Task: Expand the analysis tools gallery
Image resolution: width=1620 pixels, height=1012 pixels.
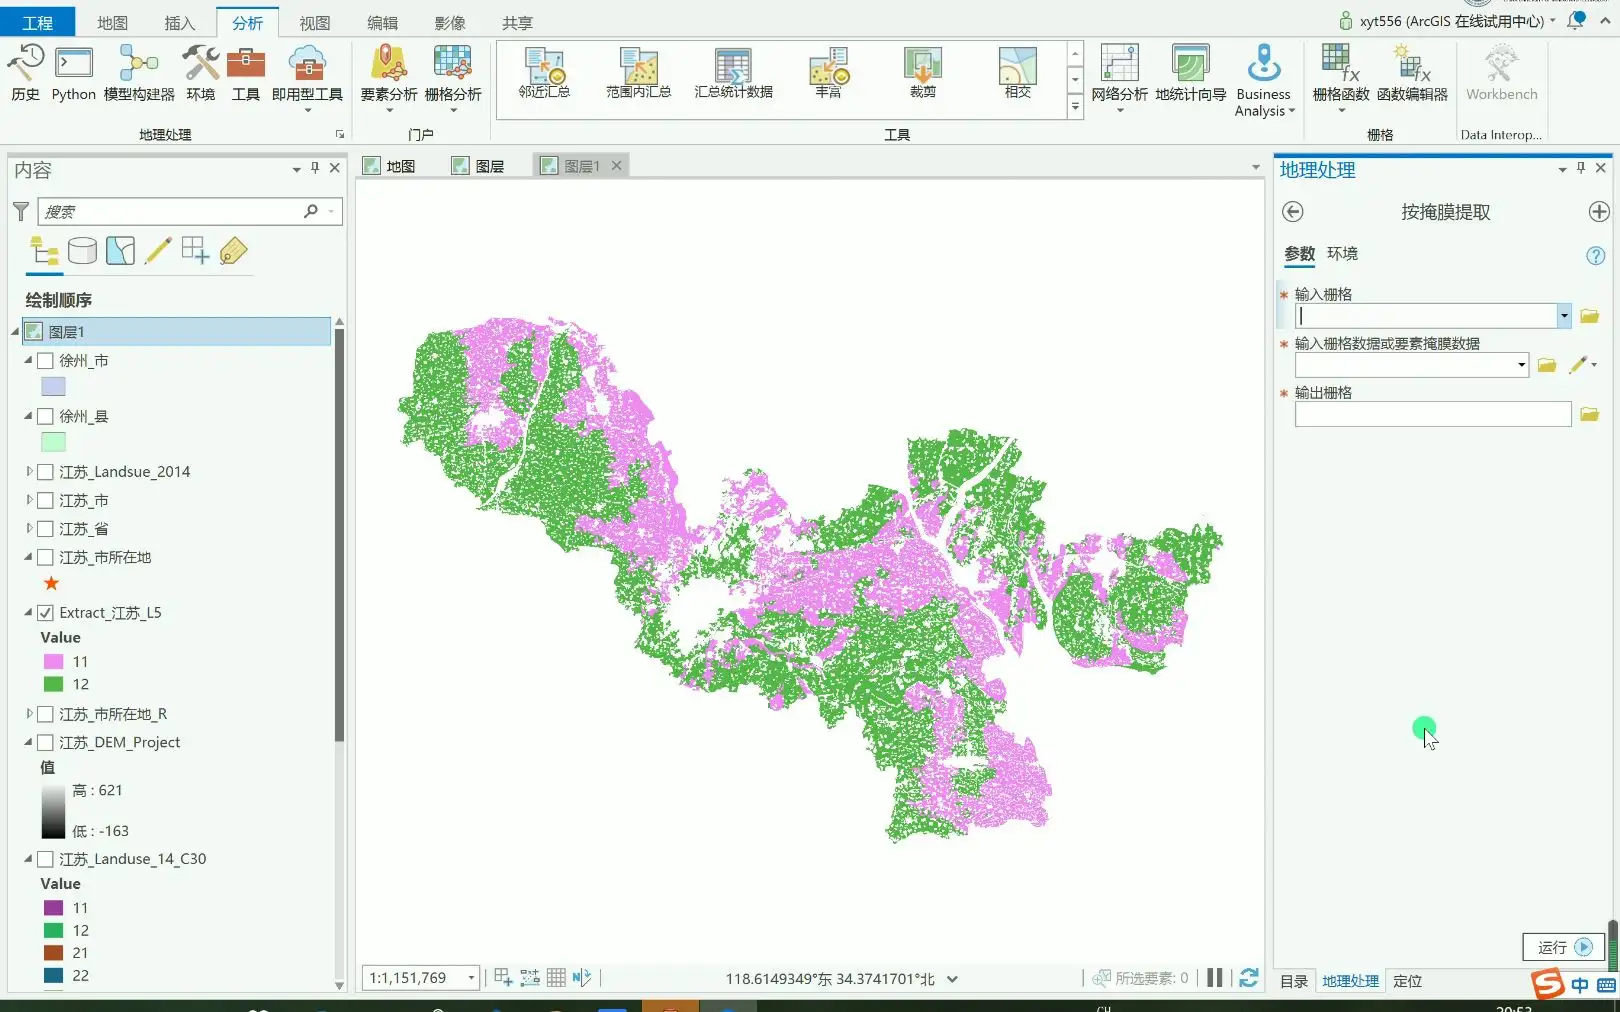Action: click(1076, 106)
